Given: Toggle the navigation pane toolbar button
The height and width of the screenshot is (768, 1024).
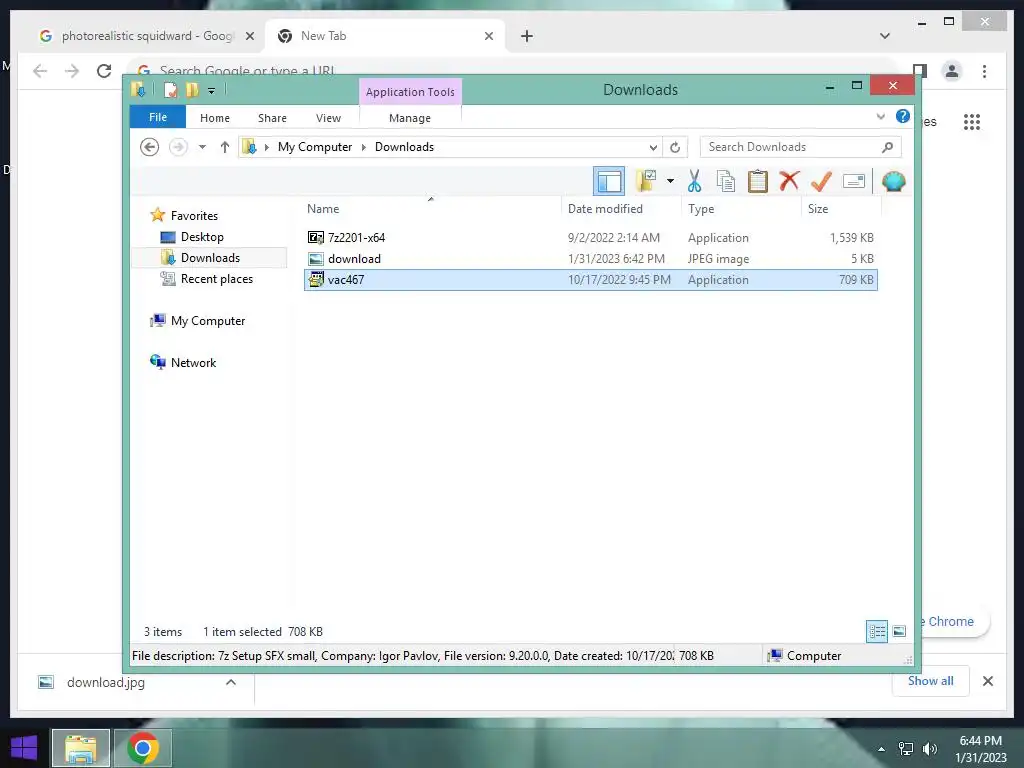Looking at the screenshot, I should [x=609, y=181].
